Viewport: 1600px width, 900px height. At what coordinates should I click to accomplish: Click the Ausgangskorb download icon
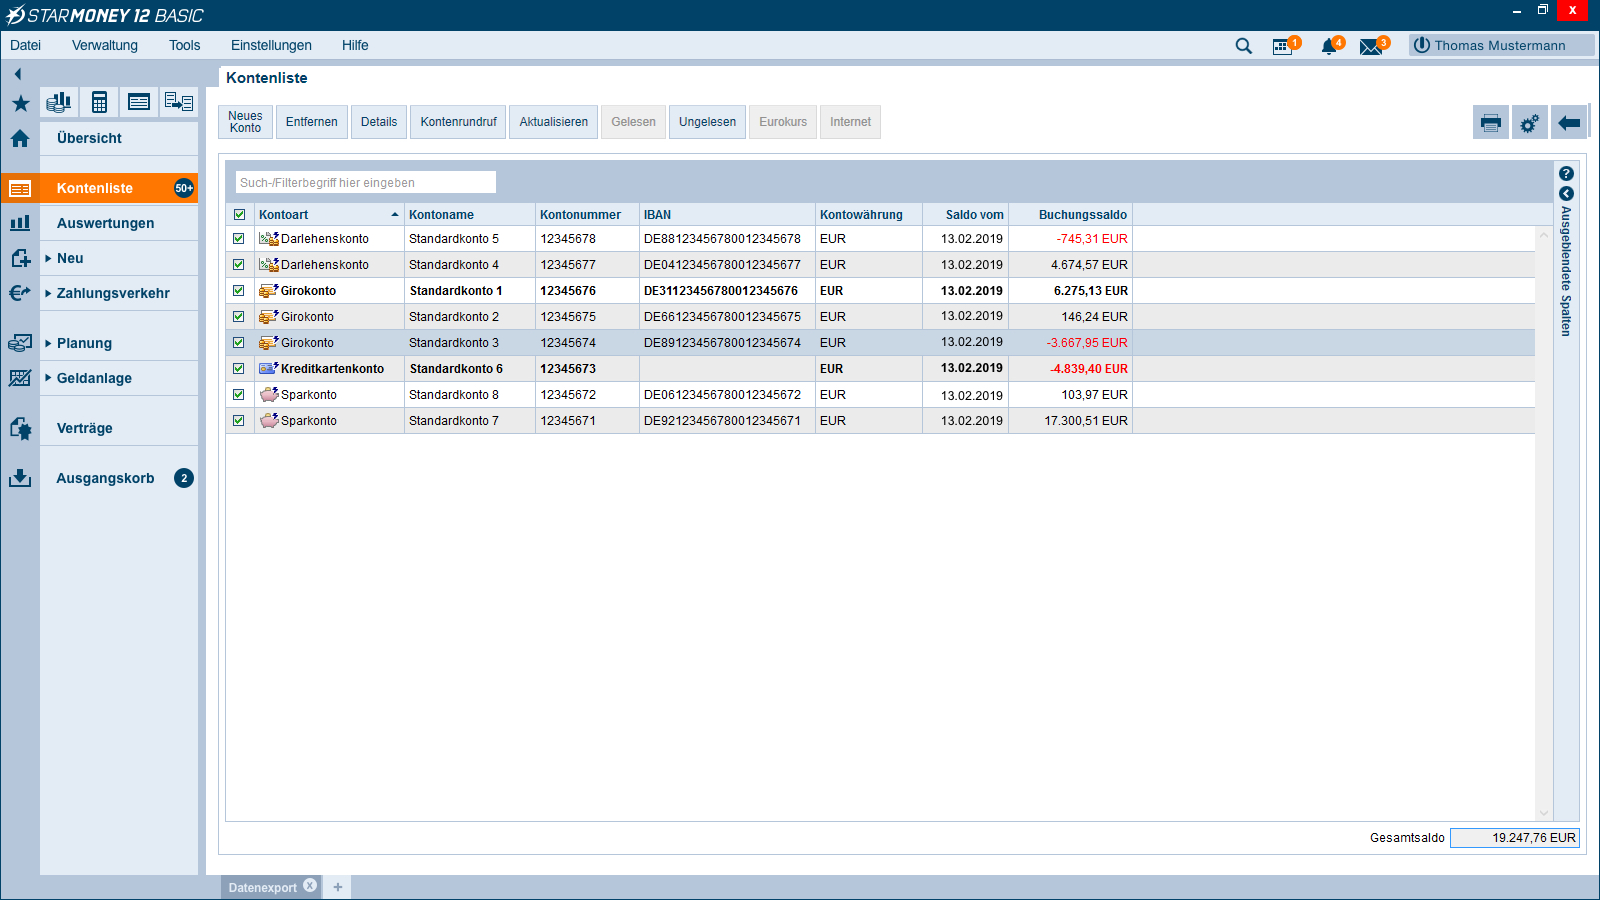[x=20, y=478]
